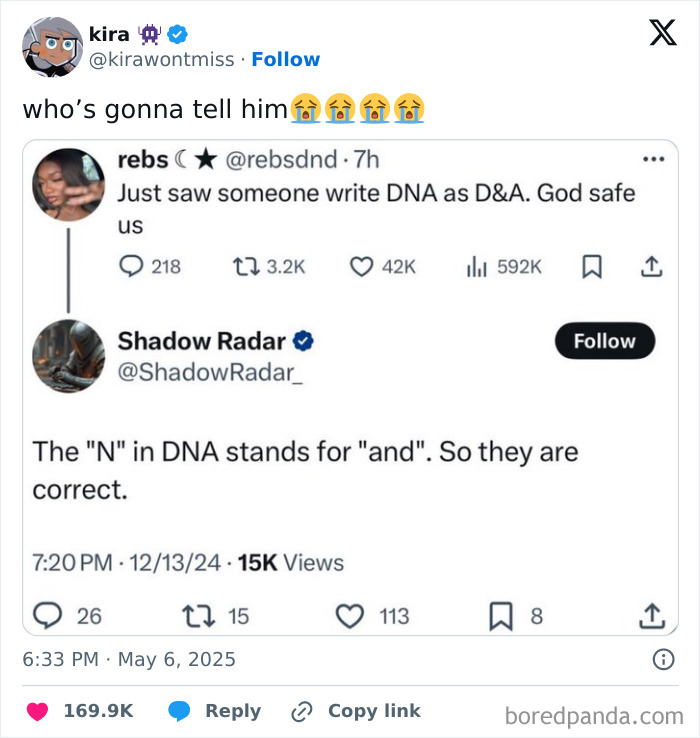700x738 pixels.
Task: Click Follow next to @kirawontmiss
Action: click(x=286, y=59)
